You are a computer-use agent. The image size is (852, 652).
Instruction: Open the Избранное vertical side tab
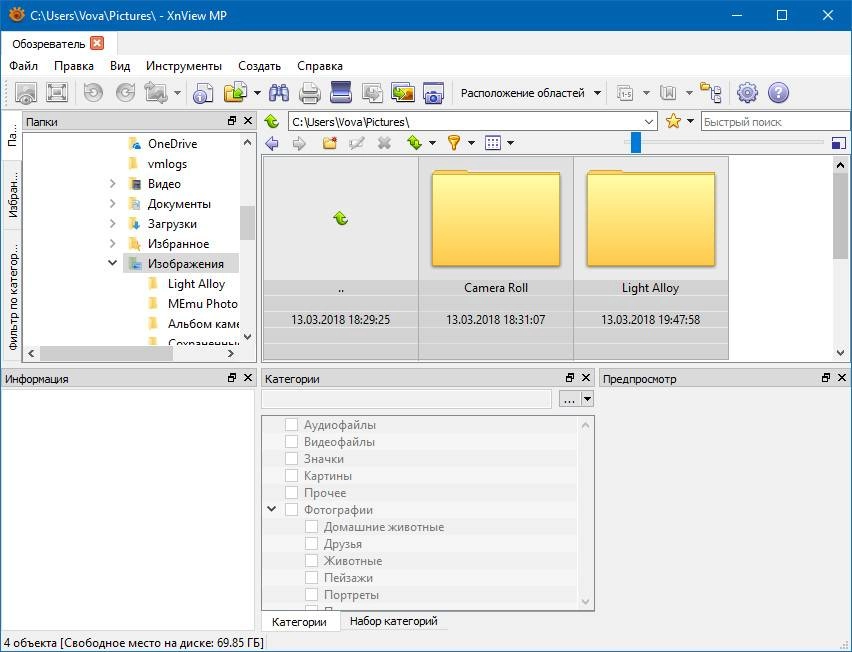click(x=12, y=195)
